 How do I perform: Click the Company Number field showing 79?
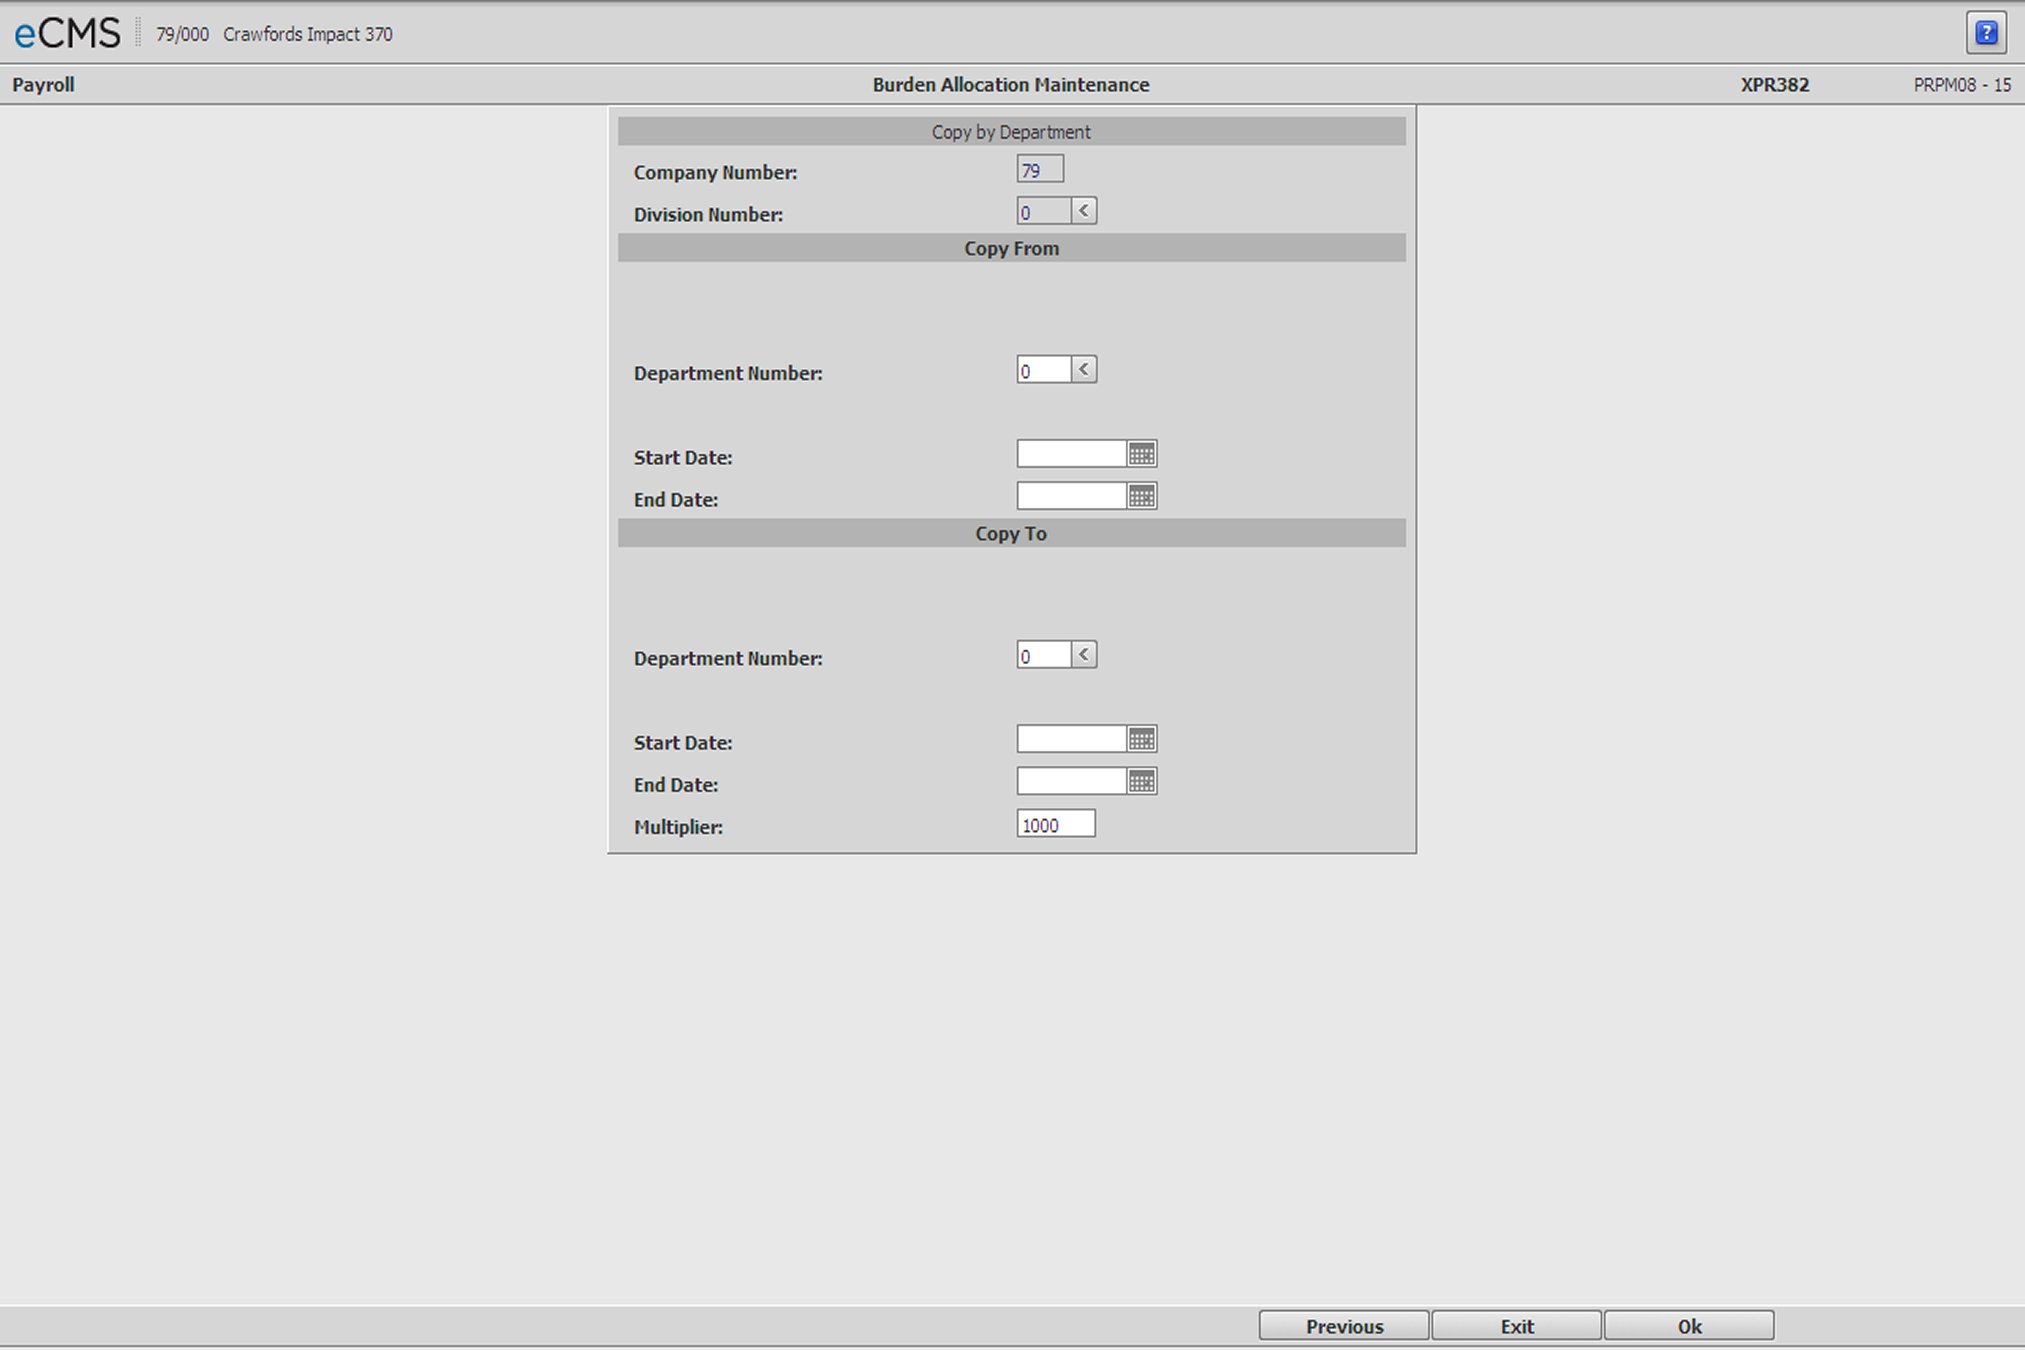pyautogui.click(x=1039, y=168)
